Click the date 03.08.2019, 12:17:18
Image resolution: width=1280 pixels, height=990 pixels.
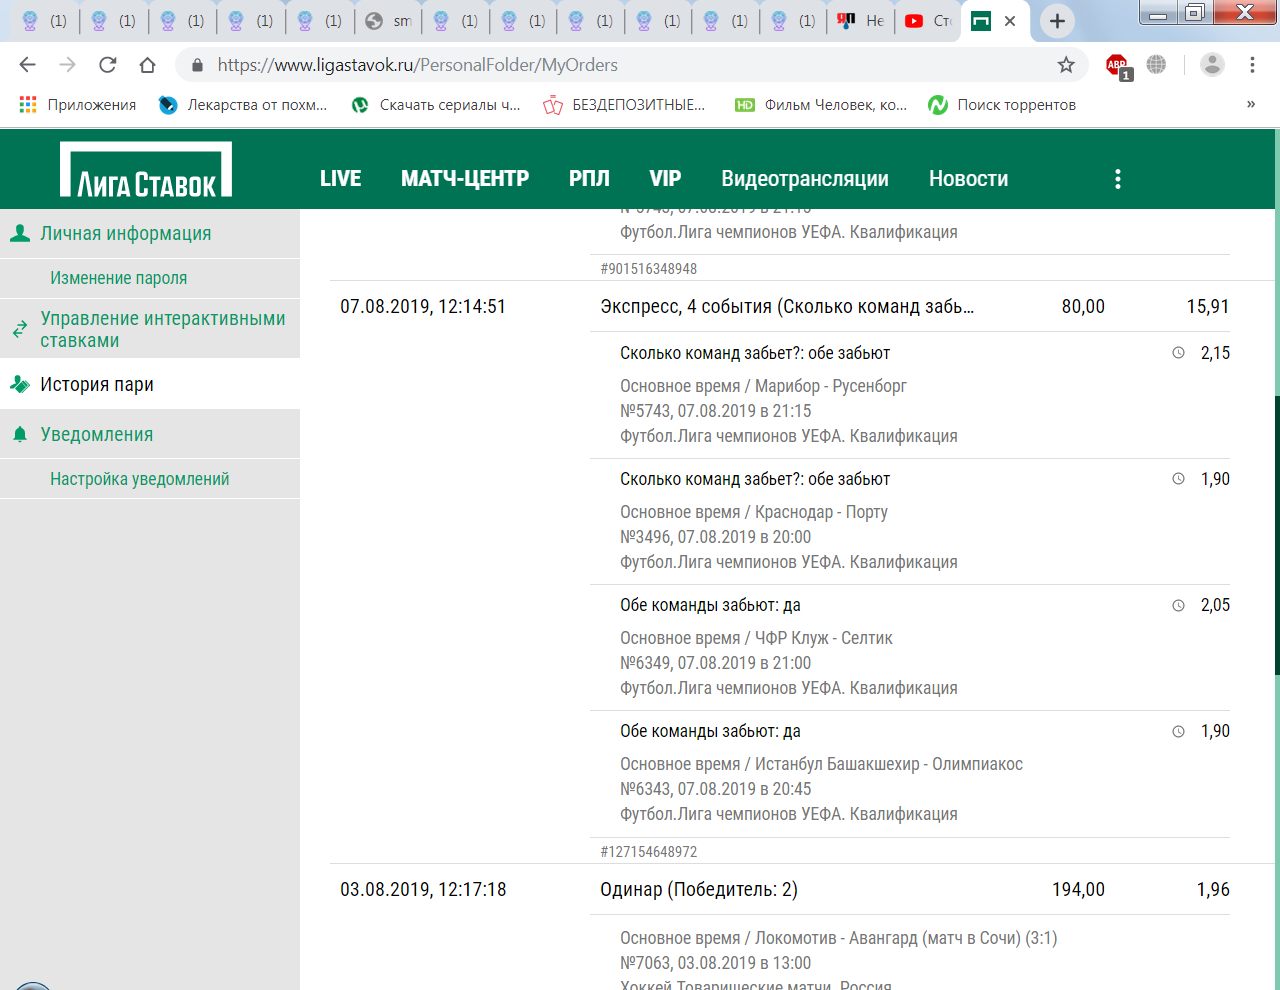(x=423, y=890)
